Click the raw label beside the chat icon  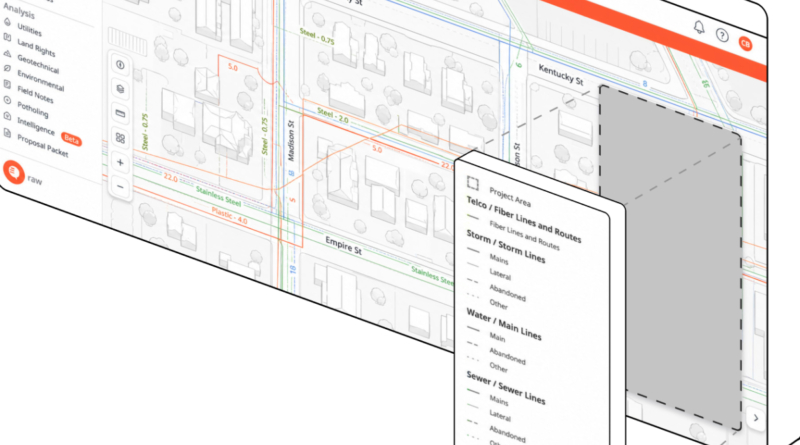(35, 180)
